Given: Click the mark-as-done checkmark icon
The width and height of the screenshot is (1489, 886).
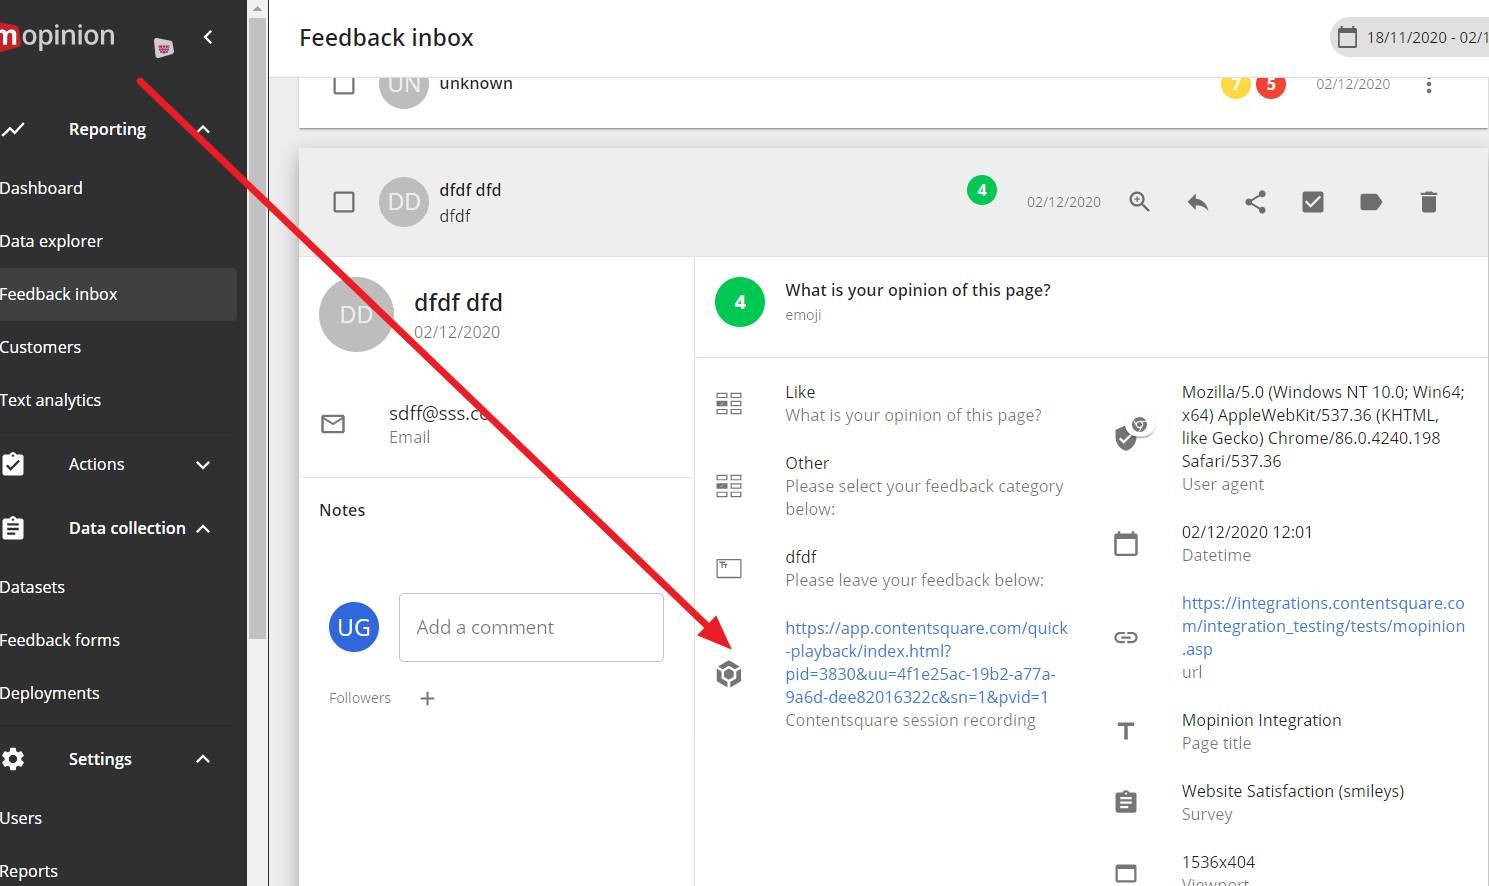Looking at the screenshot, I should pos(1313,202).
